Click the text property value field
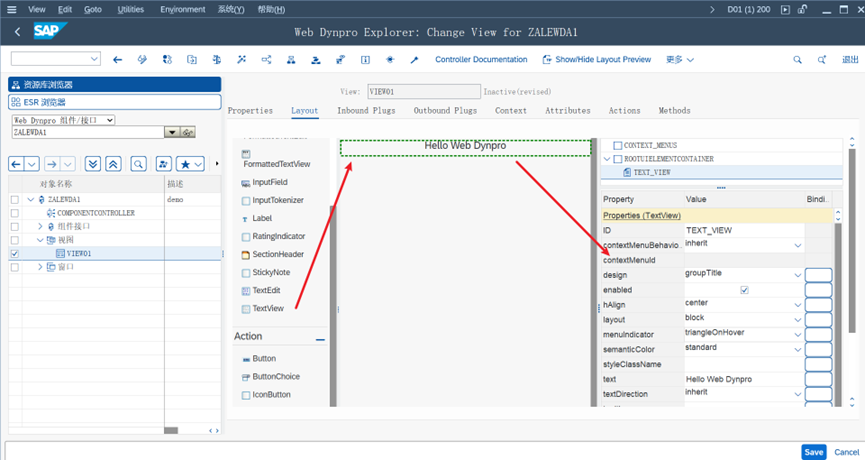 click(744, 379)
